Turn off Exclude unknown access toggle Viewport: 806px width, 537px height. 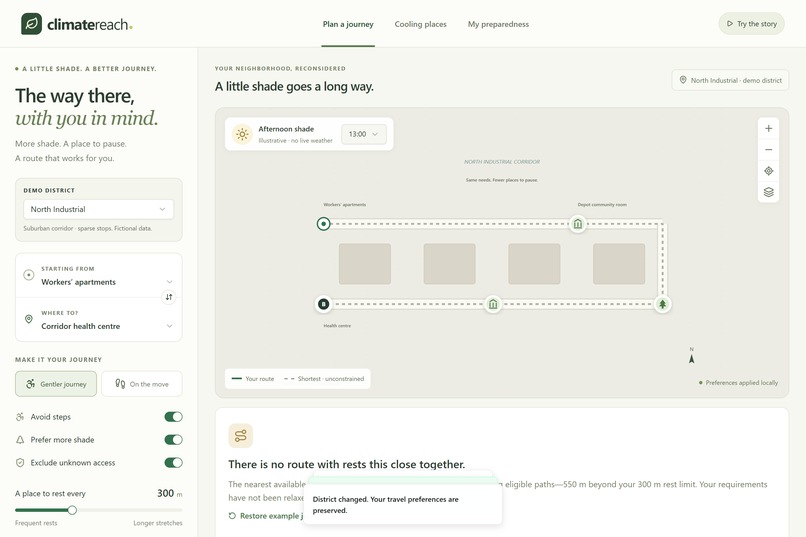pos(173,462)
